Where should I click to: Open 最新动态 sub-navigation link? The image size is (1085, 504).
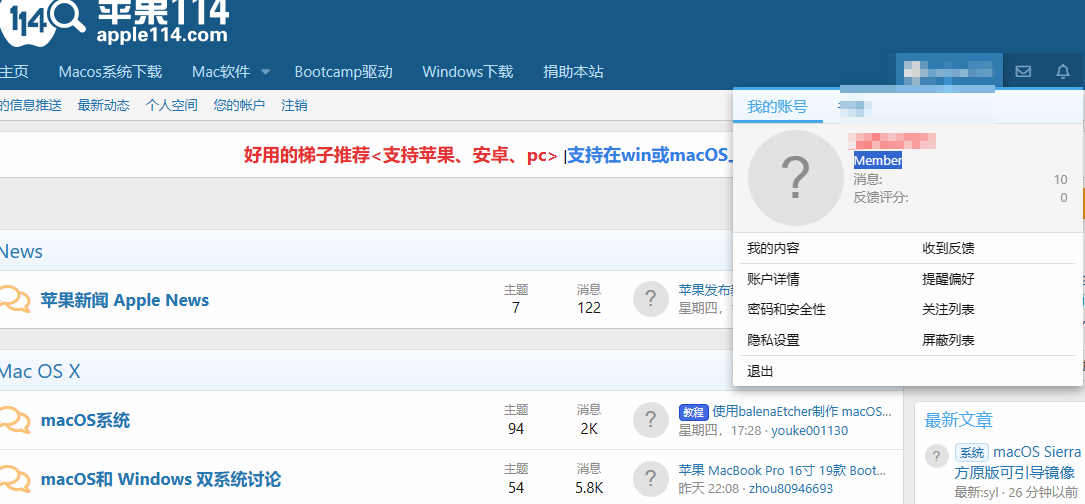coord(103,105)
